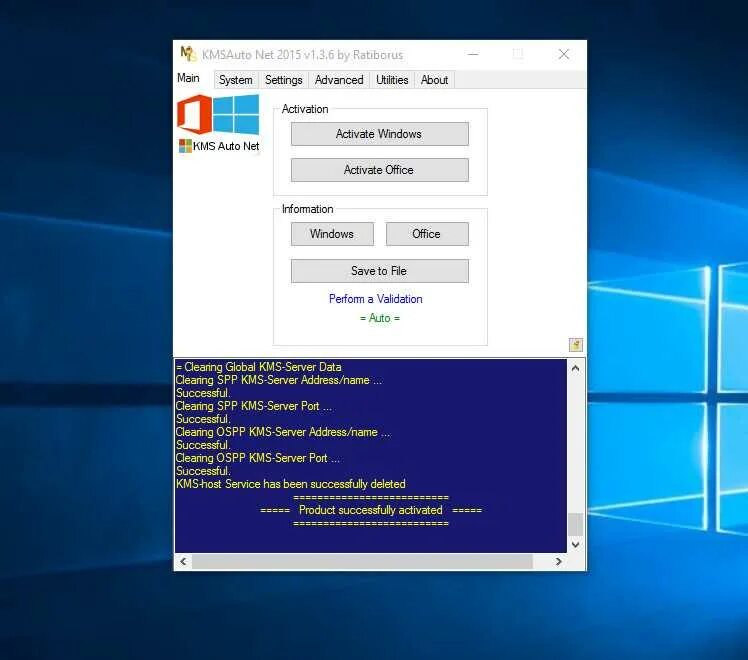Open the Advanced tab

(339, 80)
